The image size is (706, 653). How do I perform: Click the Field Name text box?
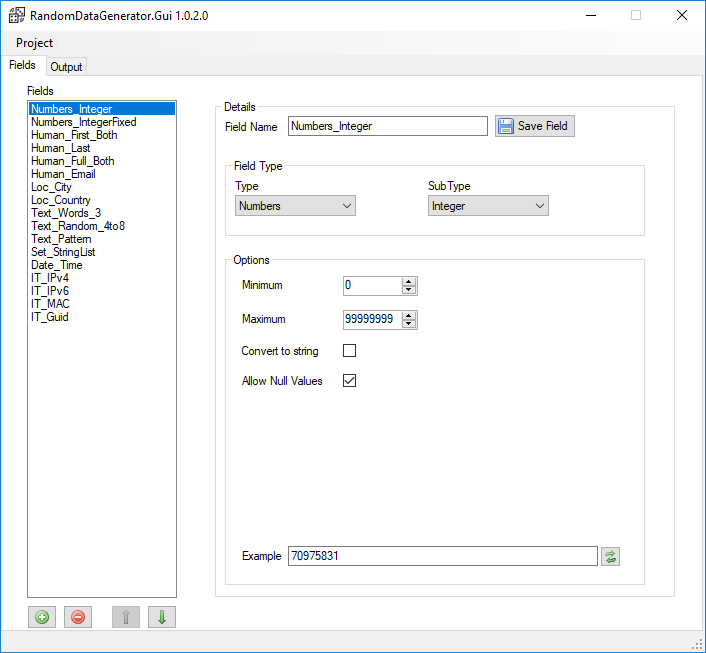pos(388,126)
